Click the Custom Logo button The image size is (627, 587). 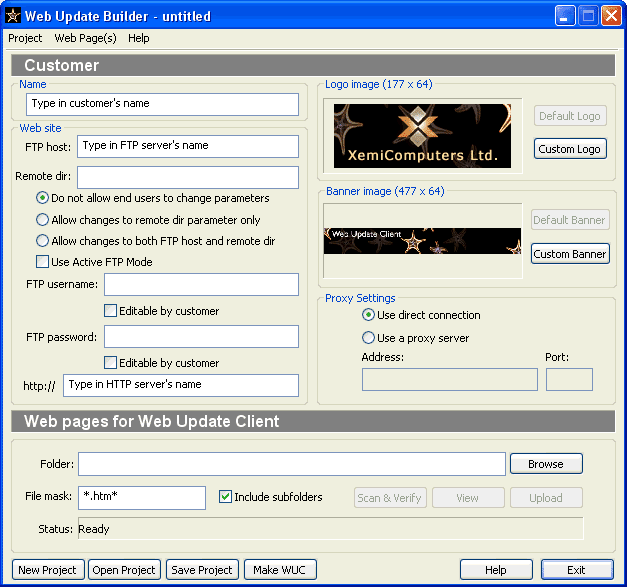(x=570, y=149)
